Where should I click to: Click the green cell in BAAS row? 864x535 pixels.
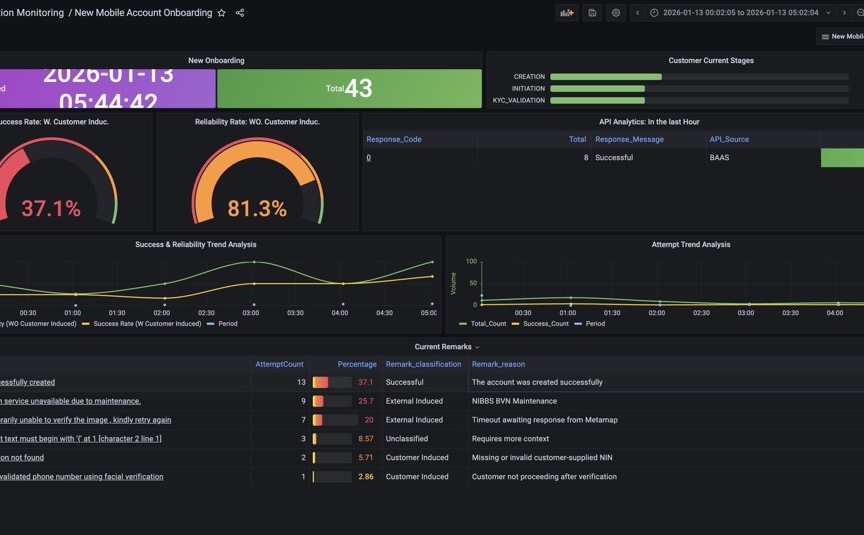(x=843, y=158)
